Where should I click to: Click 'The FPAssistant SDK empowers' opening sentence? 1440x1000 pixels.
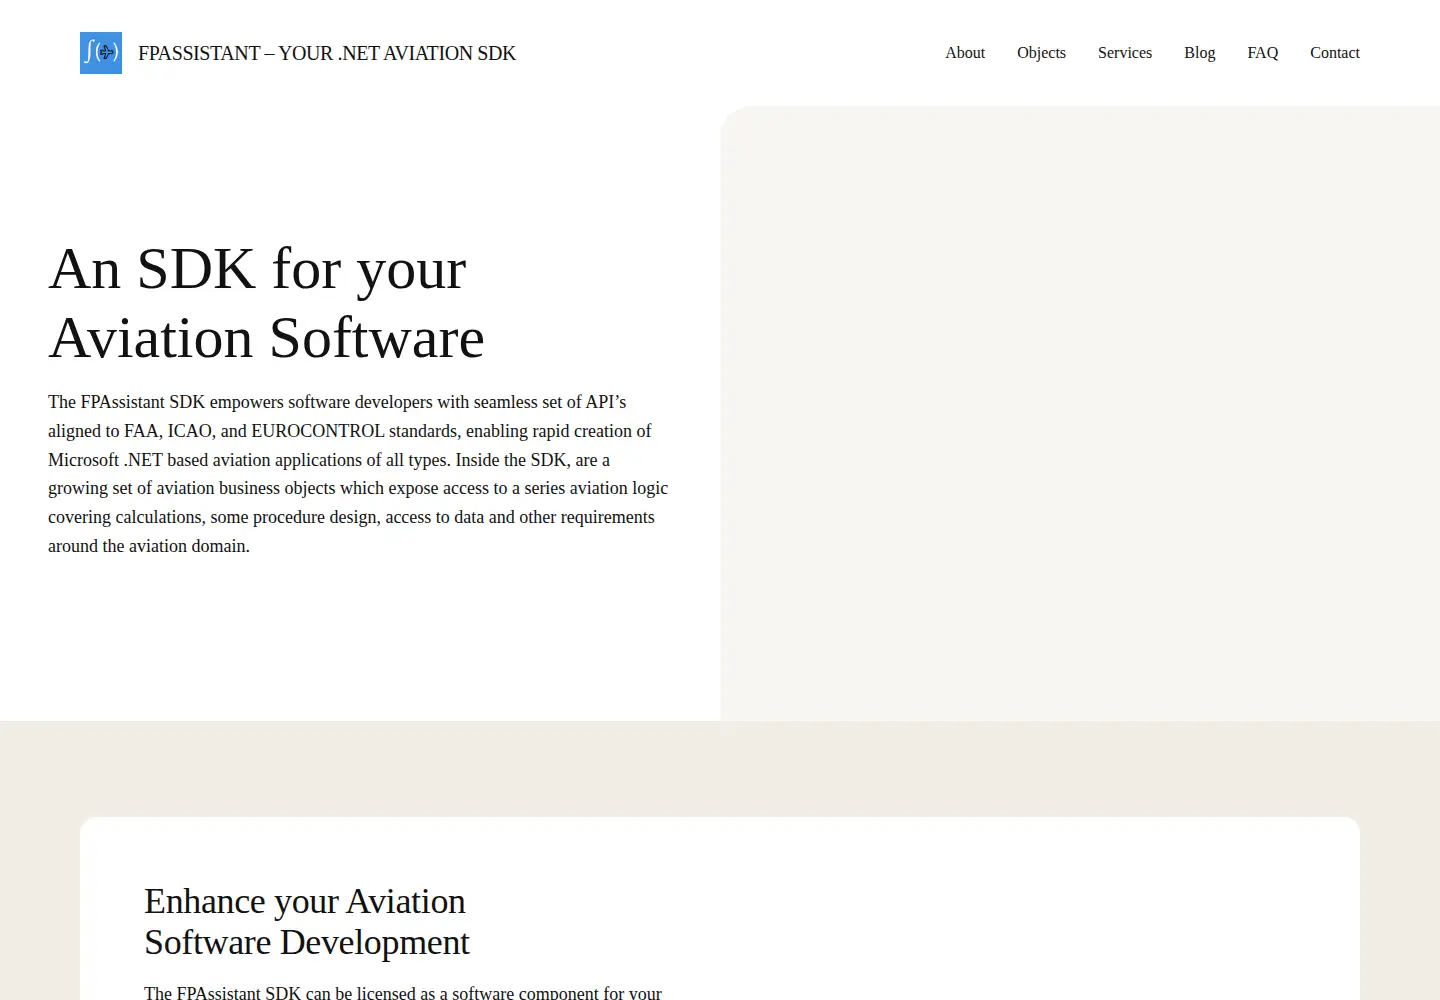[166, 402]
